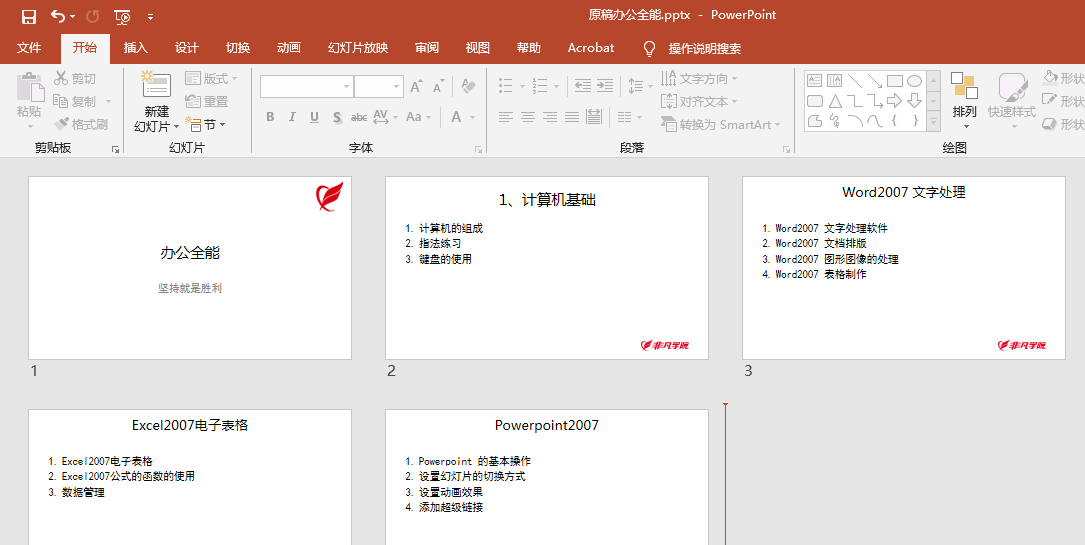Increase font size with the large A icon

[416, 86]
